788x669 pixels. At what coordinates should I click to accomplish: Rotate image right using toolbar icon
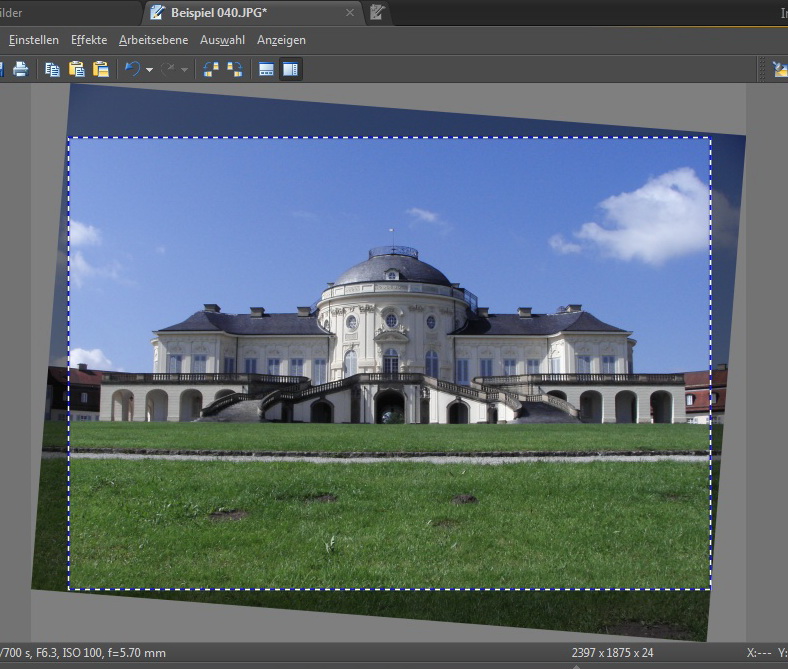tap(235, 70)
